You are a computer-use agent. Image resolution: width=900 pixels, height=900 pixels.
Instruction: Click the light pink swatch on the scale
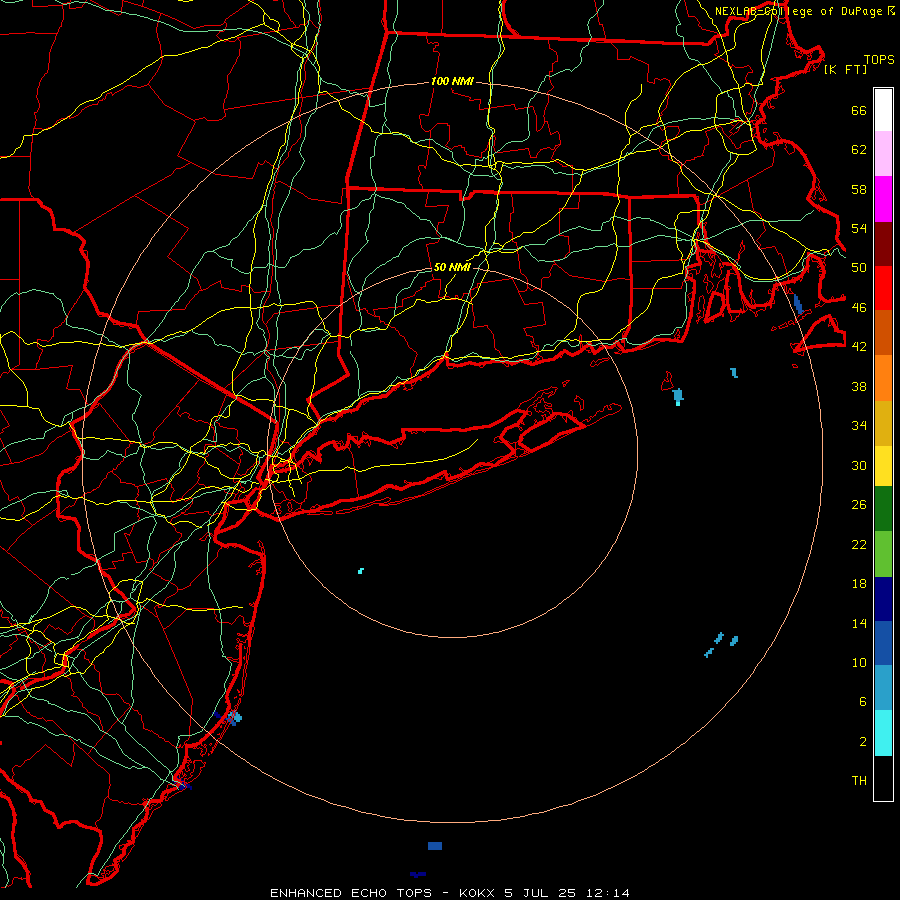click(883, 154)
